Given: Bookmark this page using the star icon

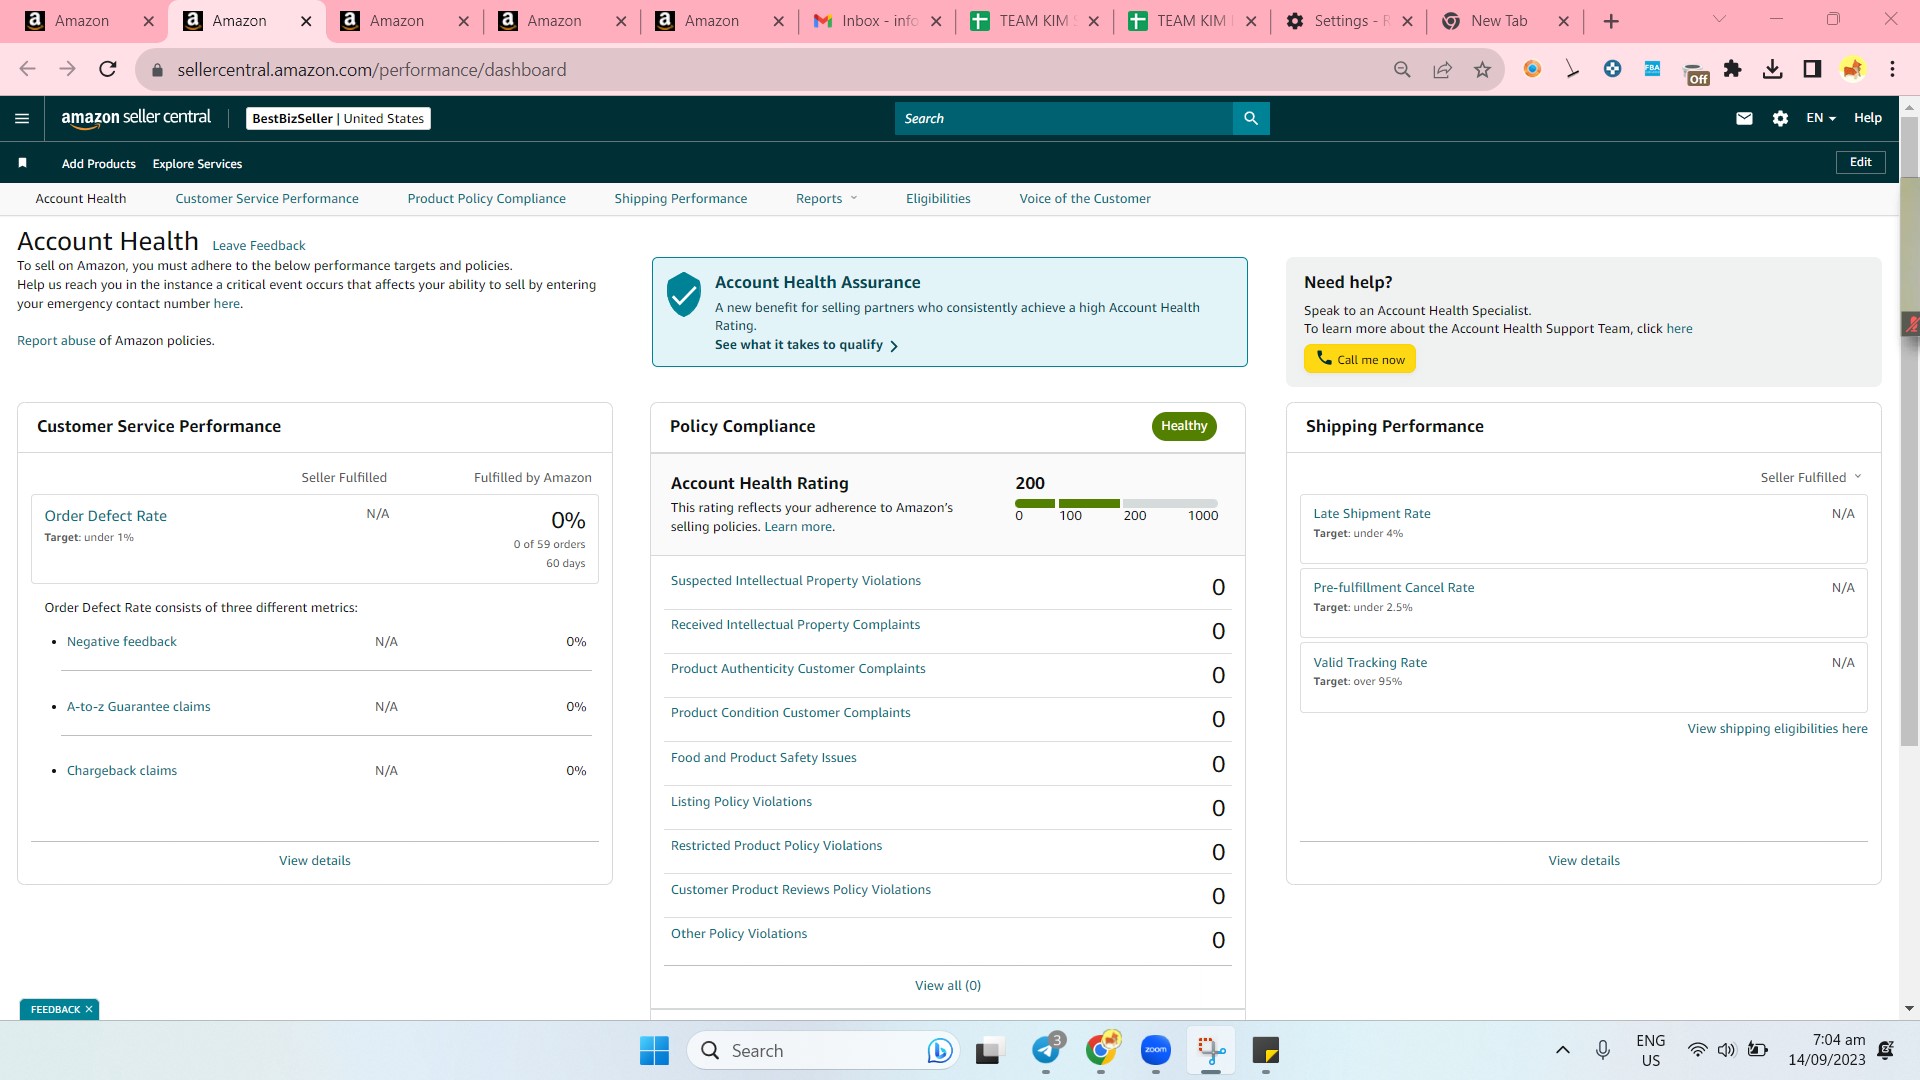Looking at the screenshot, I should coord(1482,69).
